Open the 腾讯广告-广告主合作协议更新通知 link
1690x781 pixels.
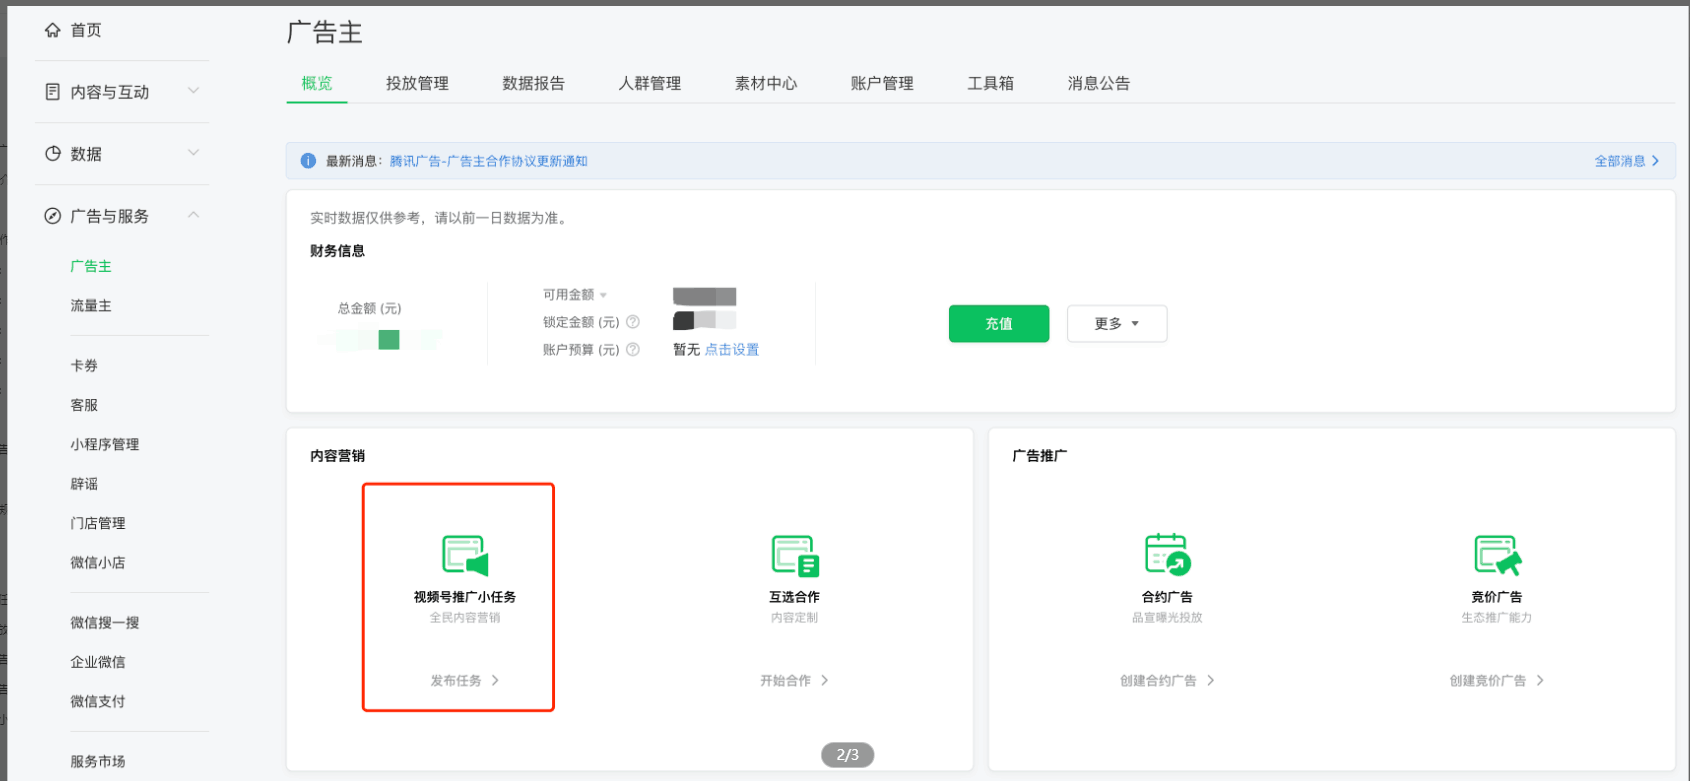(489, 161)
